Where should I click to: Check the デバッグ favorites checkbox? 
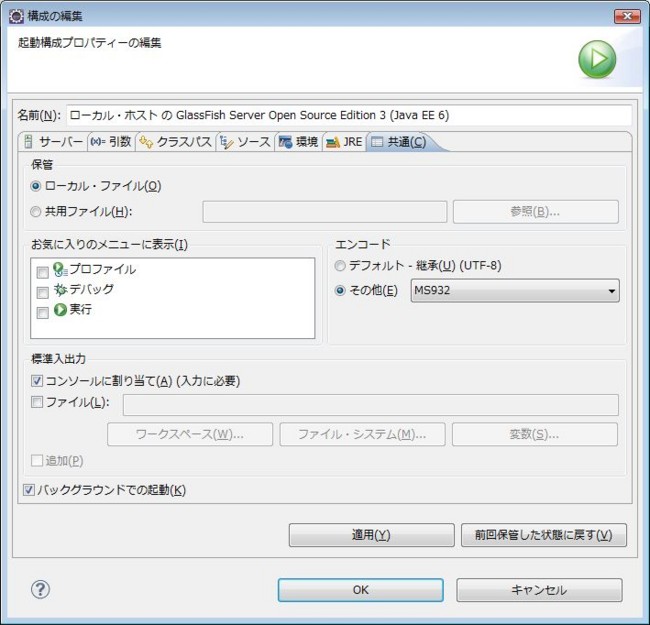(43, 293)
